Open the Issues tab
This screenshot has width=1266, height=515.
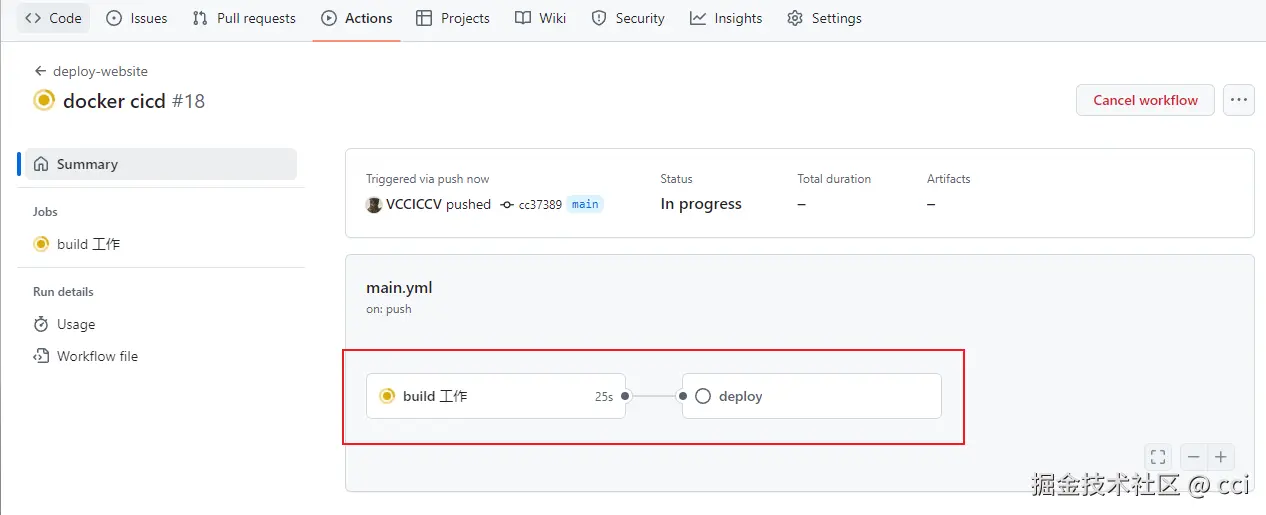[x=136, y=18]
